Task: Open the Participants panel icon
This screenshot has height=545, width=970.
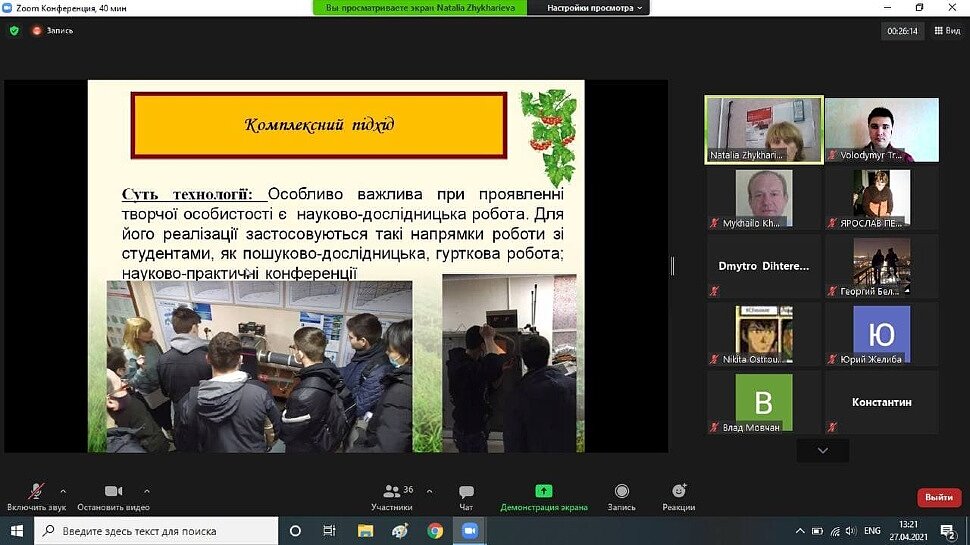Action: pyautogui.click(x=391, y=491)
